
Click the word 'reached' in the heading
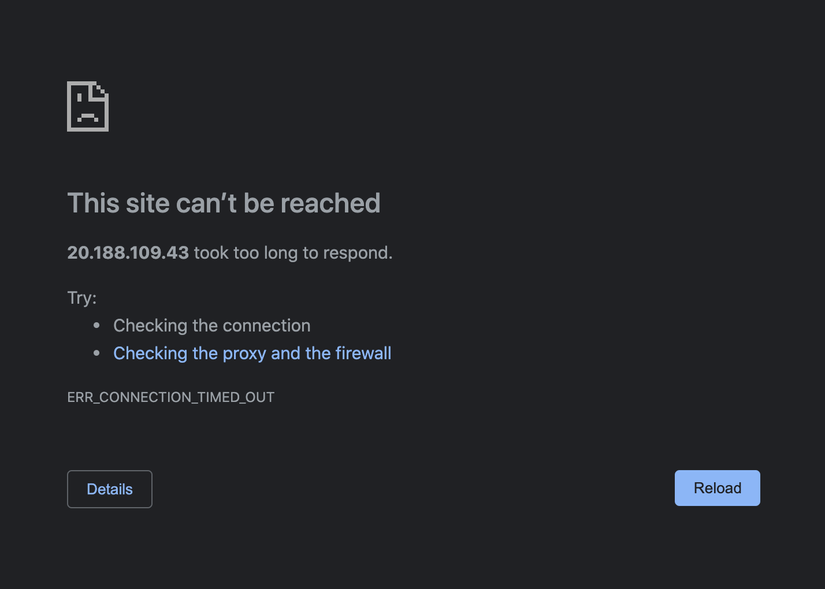pos(330,203)
